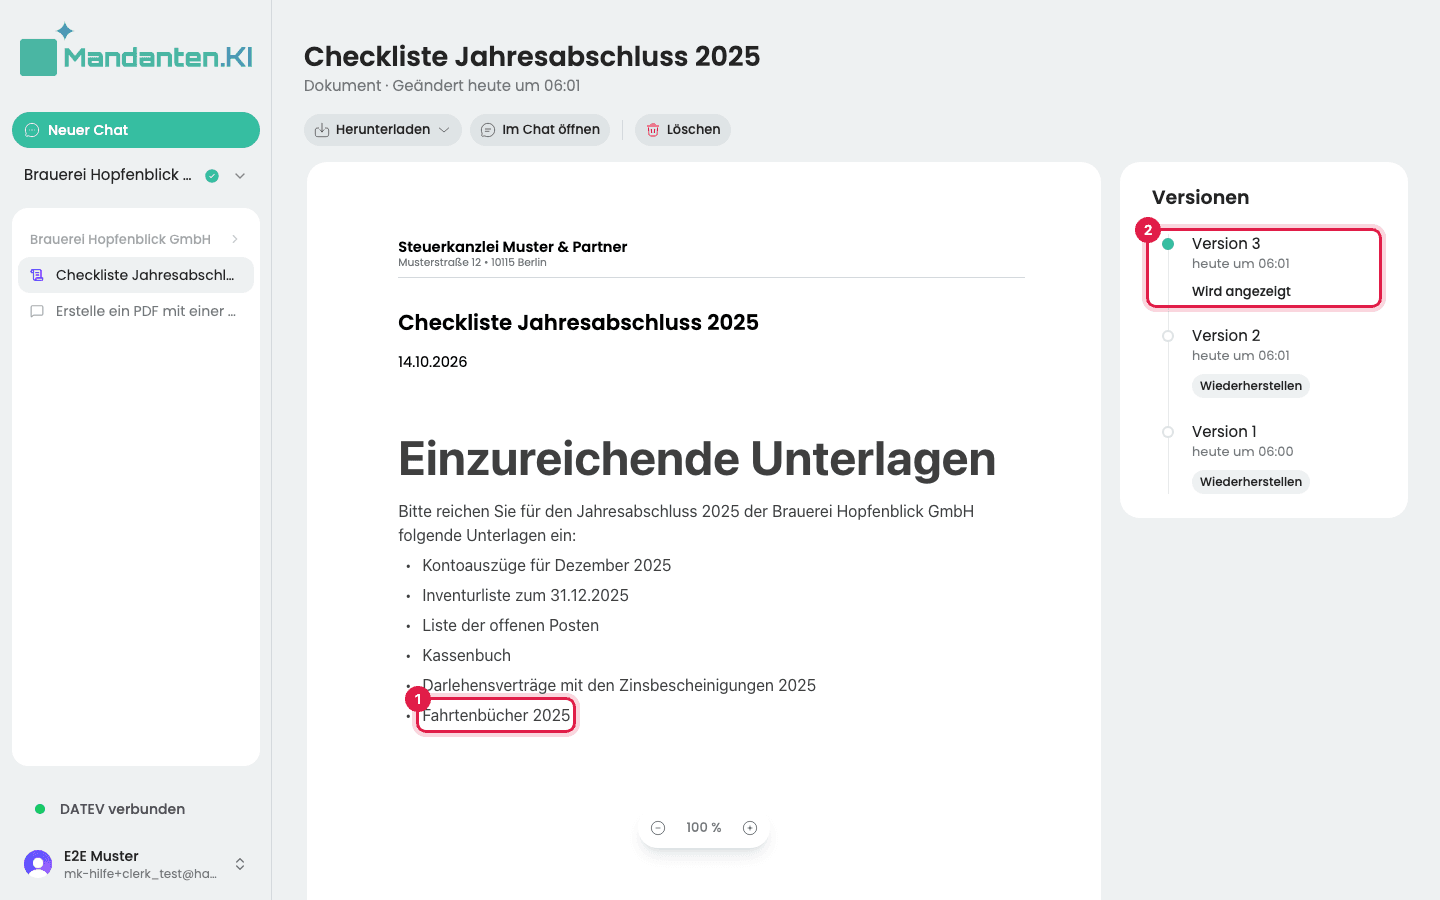Click the chat bubble icon in Neuer Chat

click(x=32, y=130)
